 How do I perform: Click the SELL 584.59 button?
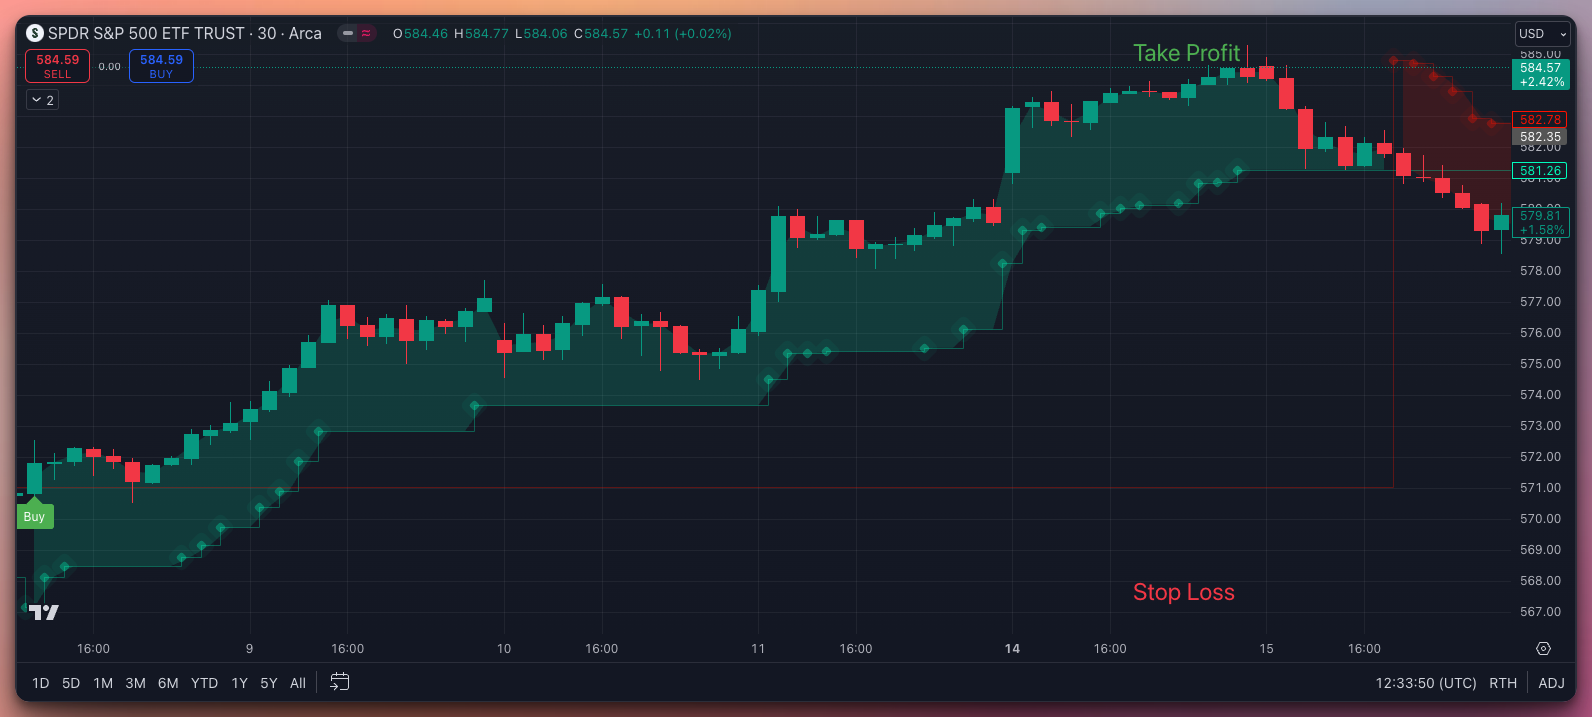pyautogui.click(x=57, y=66)
